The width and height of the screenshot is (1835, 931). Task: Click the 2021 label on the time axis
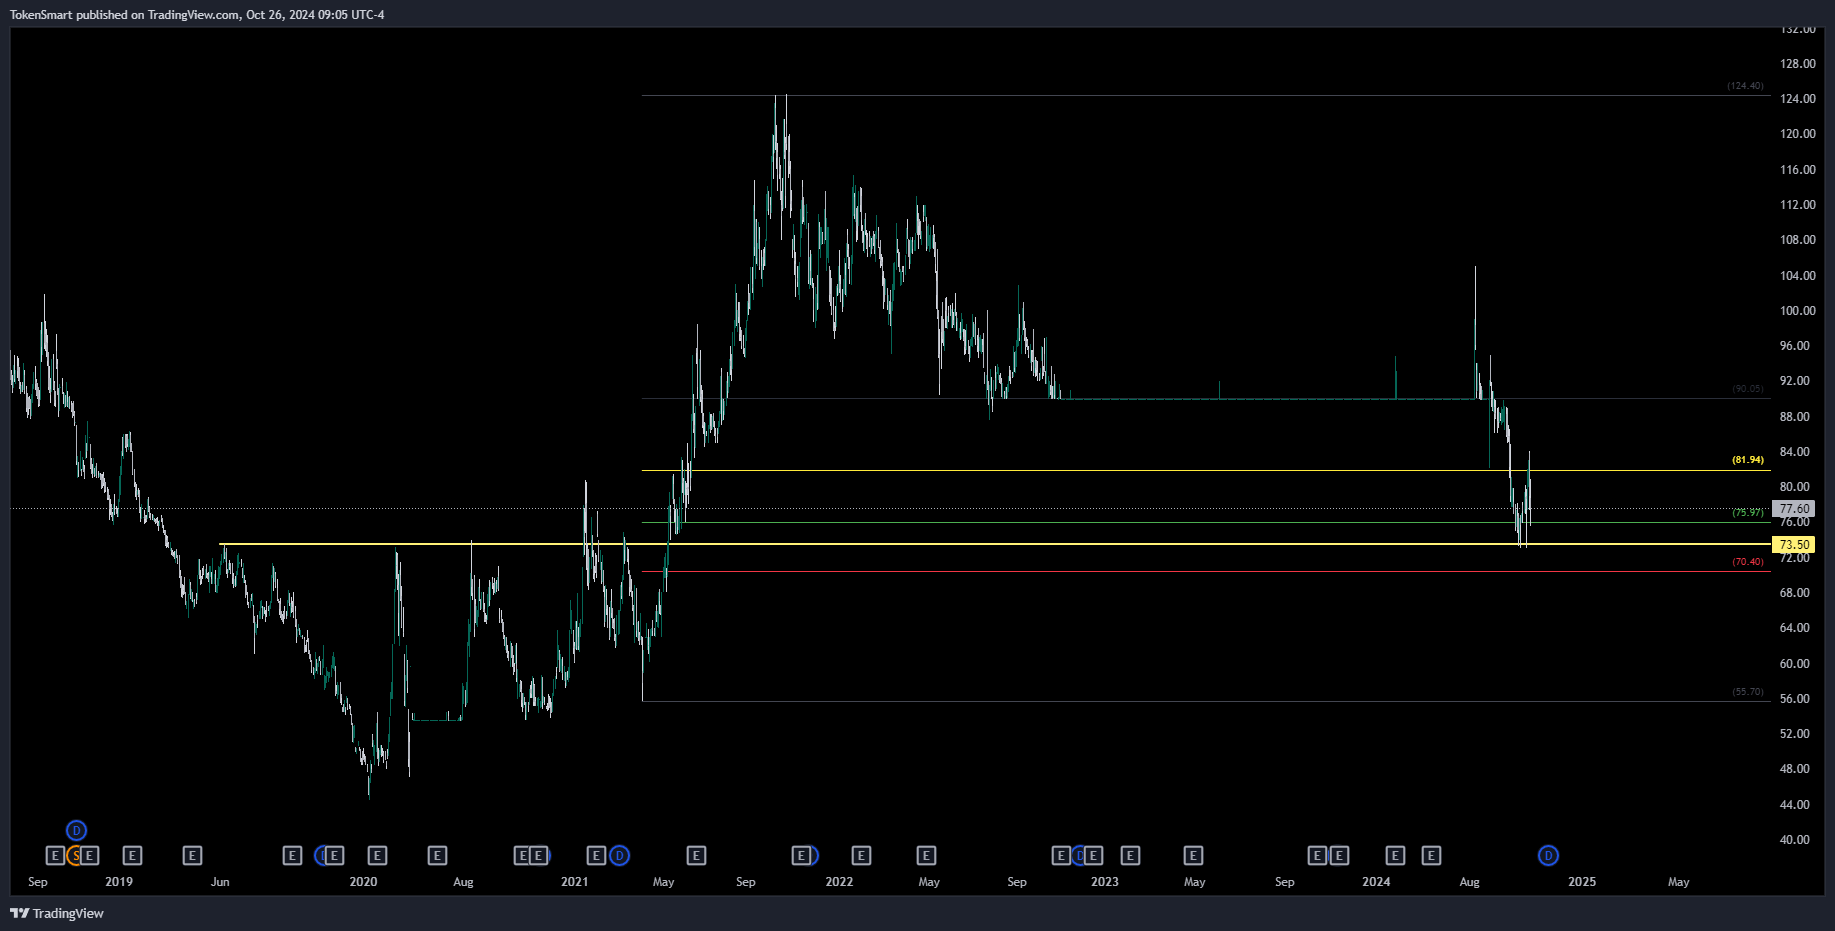click(x=575, y=882)
